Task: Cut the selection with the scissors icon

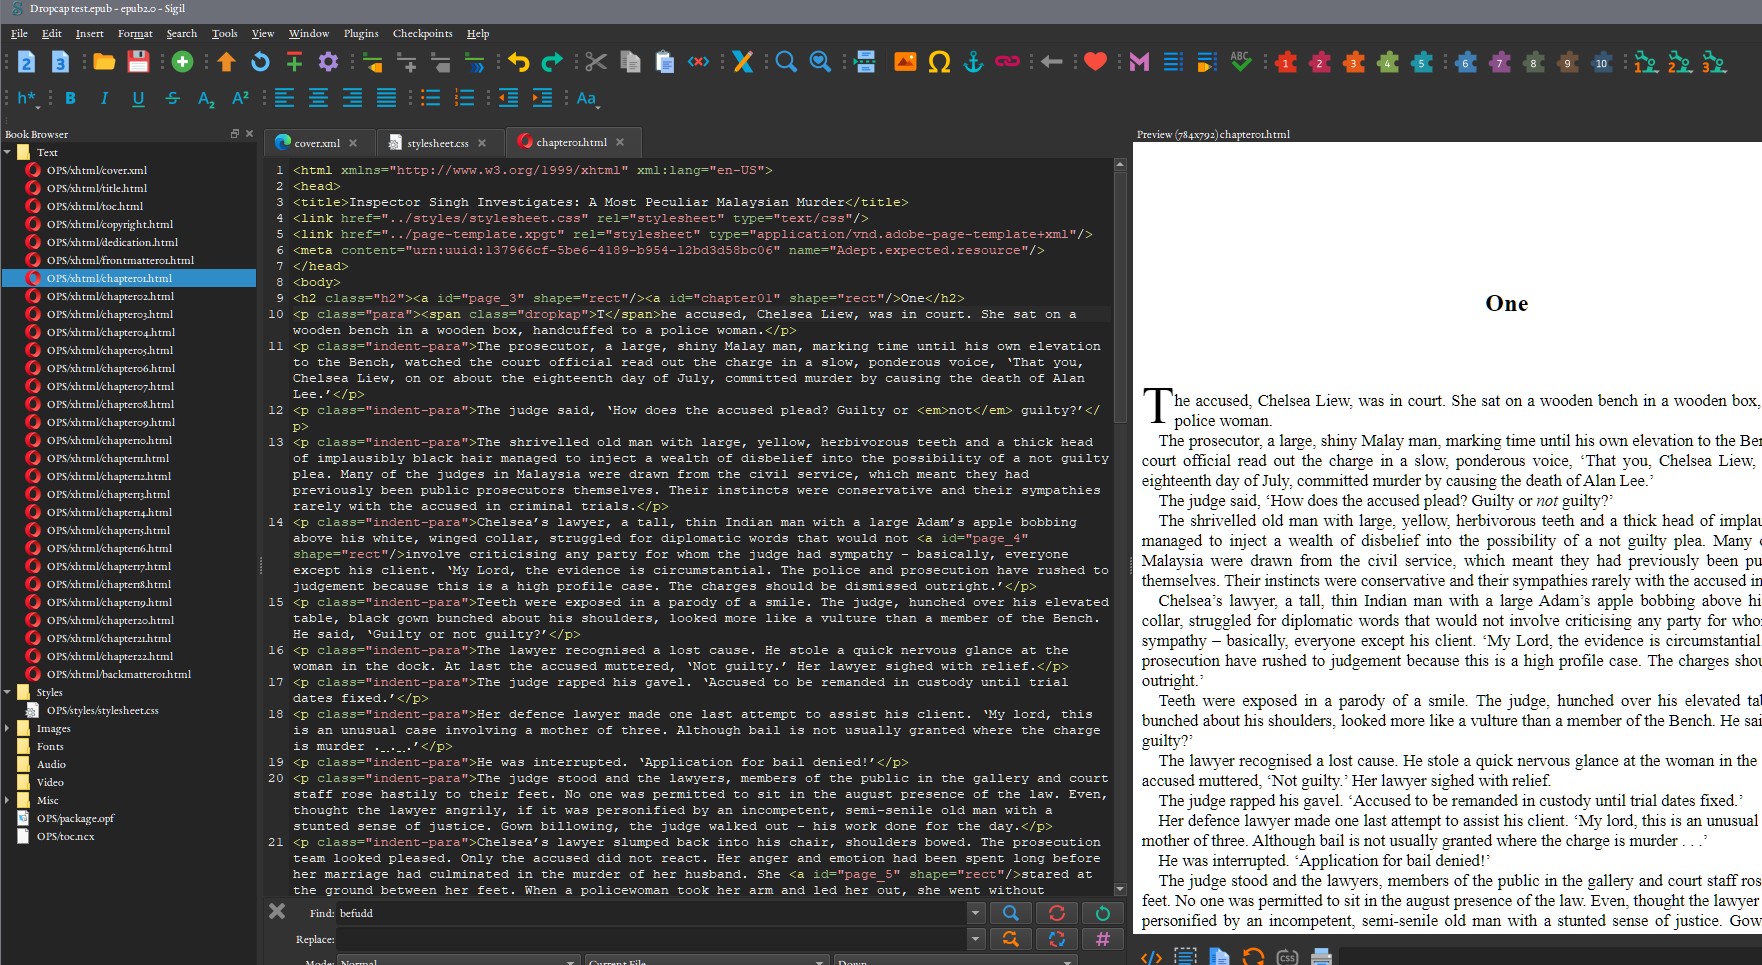Action: 596,62
